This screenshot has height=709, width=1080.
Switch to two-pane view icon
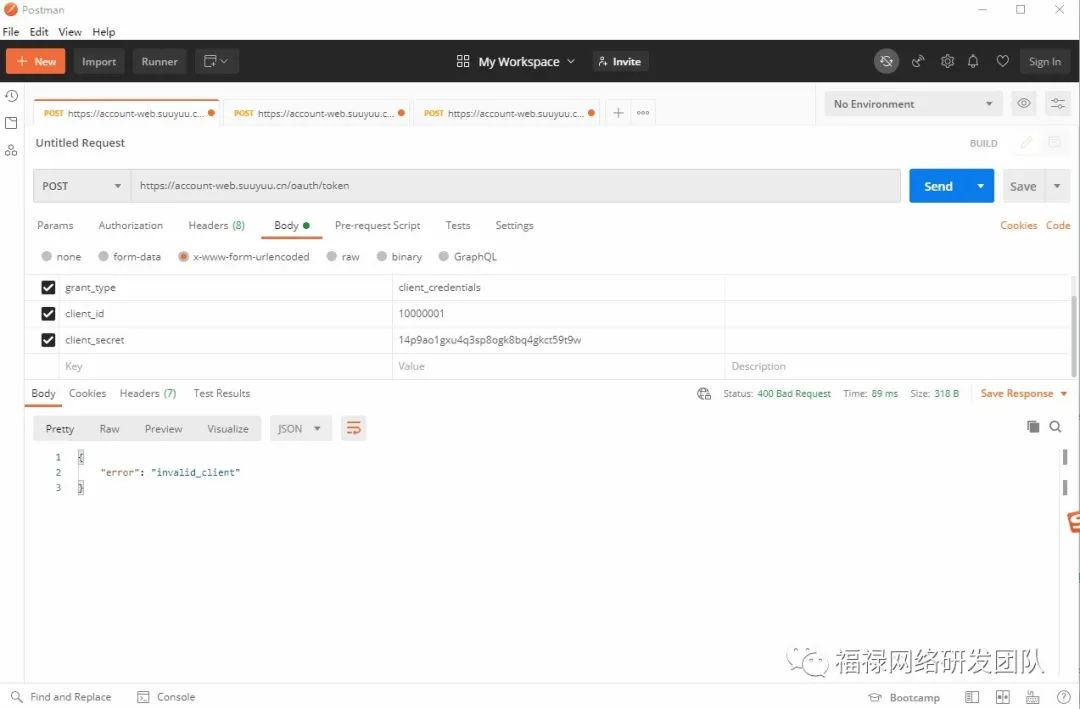point(1003,697)
